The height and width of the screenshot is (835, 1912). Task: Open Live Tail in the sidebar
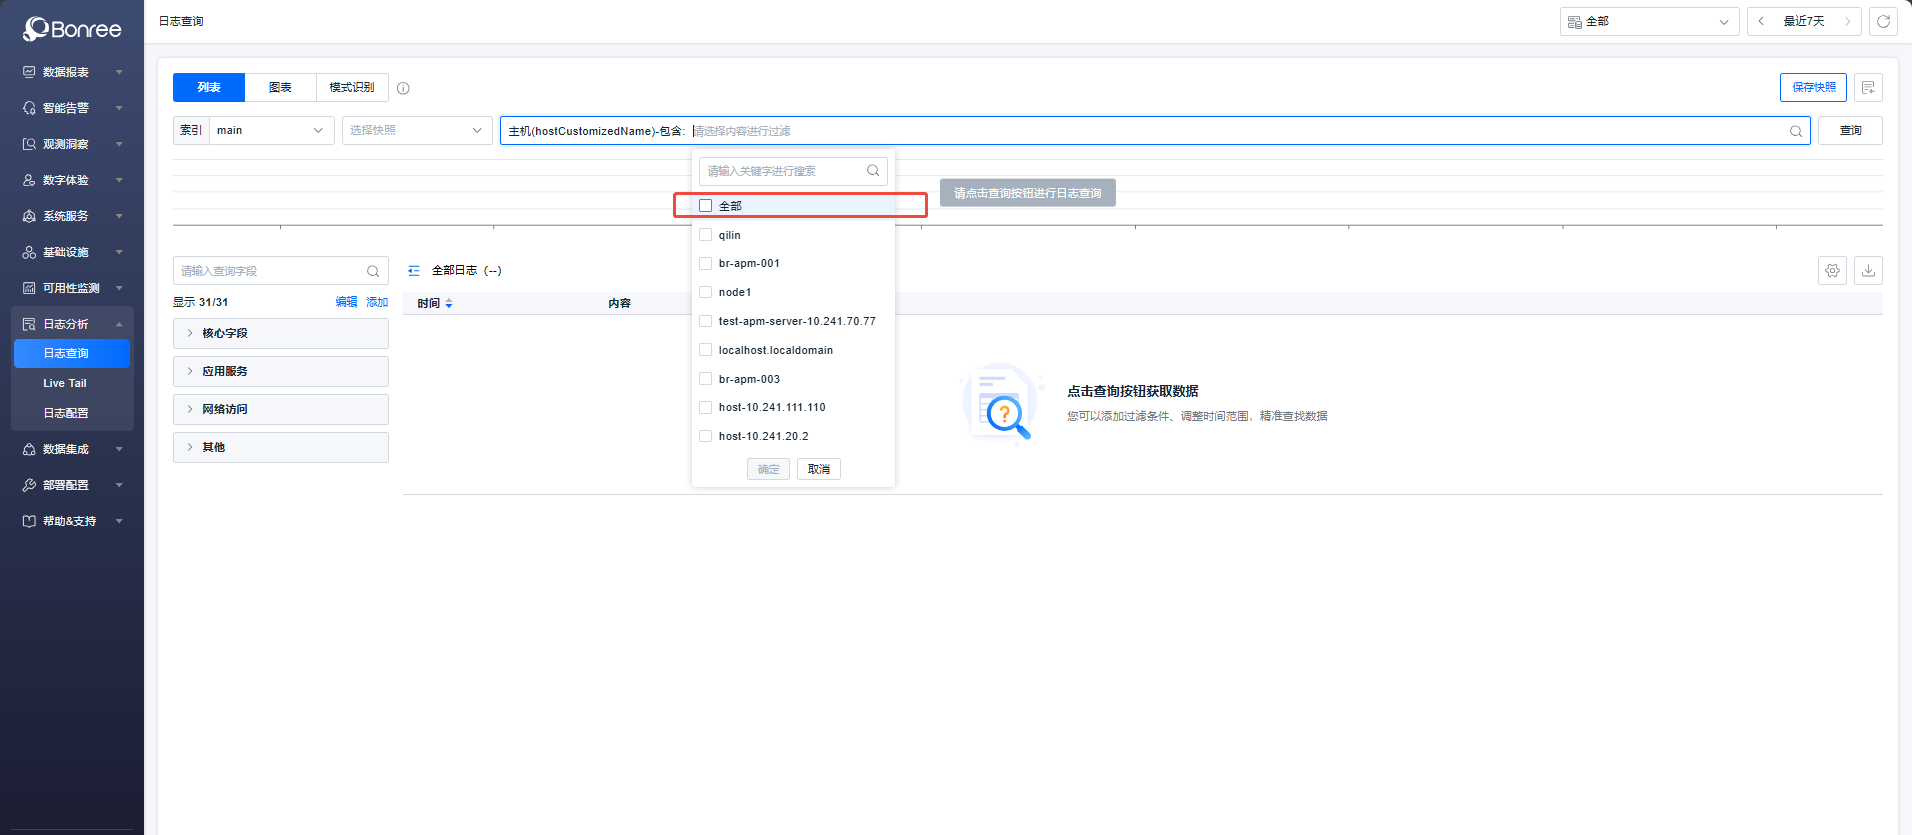pyautogui.click(x=65, y=383)
